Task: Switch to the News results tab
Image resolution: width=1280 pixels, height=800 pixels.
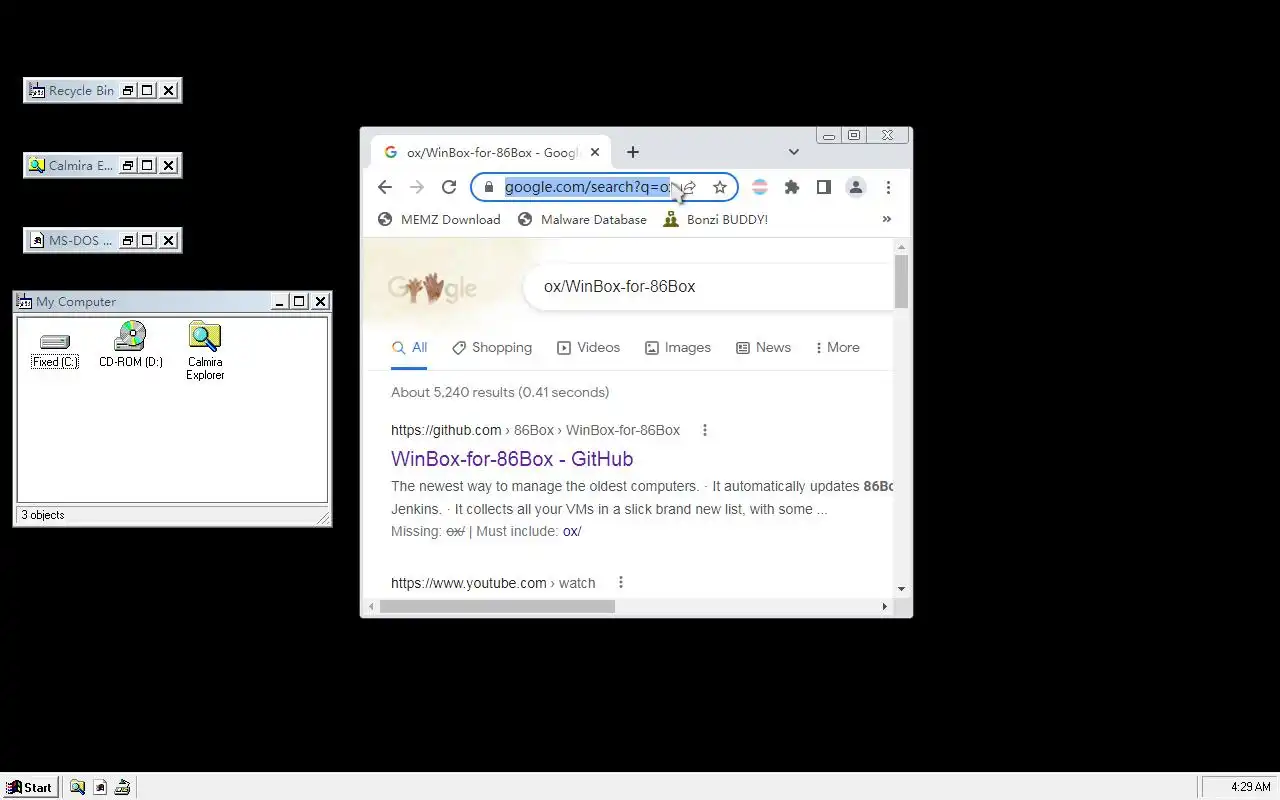Action: click(763, 348)
